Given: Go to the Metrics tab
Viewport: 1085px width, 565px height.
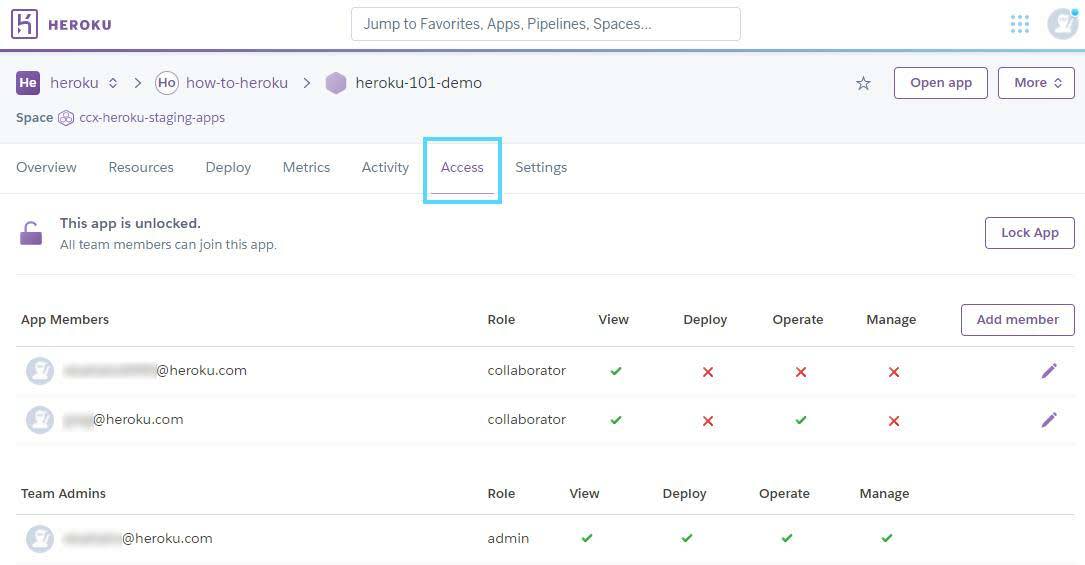Looking at the screenshot, I should pos(307,167).
